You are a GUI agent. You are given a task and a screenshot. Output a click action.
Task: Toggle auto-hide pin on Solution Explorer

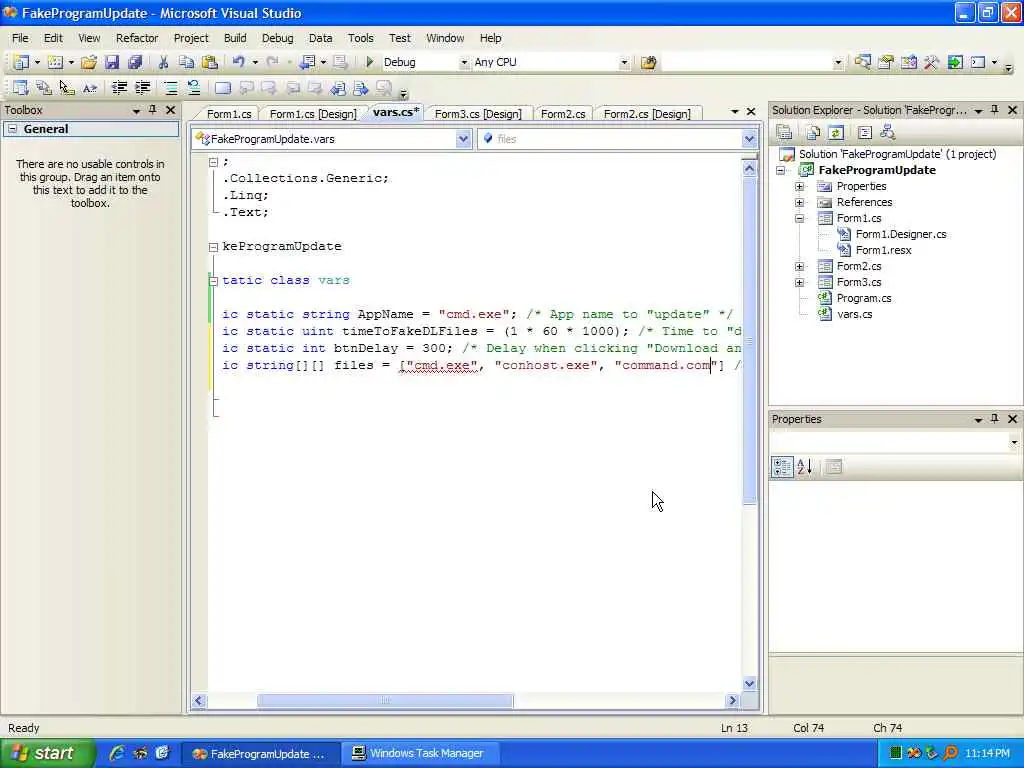pyautogui.click(x=995, y=110)
